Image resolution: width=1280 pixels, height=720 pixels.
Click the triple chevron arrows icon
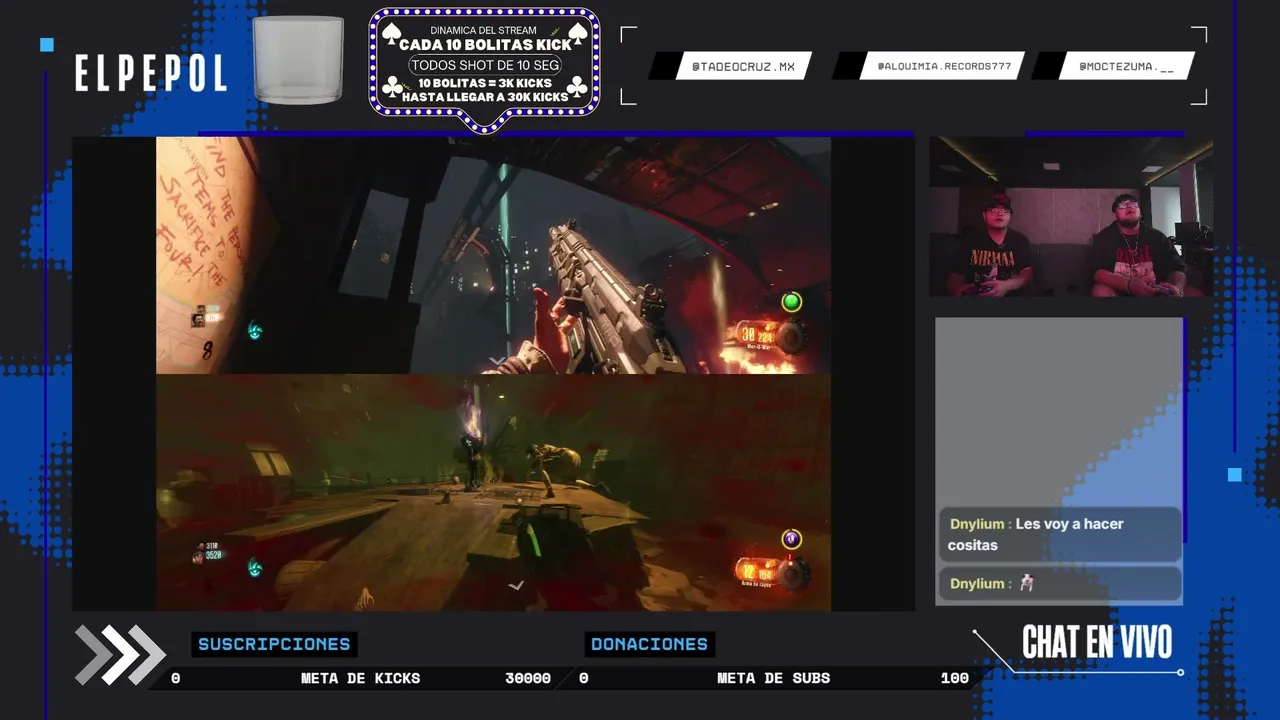tap(120, 656)
